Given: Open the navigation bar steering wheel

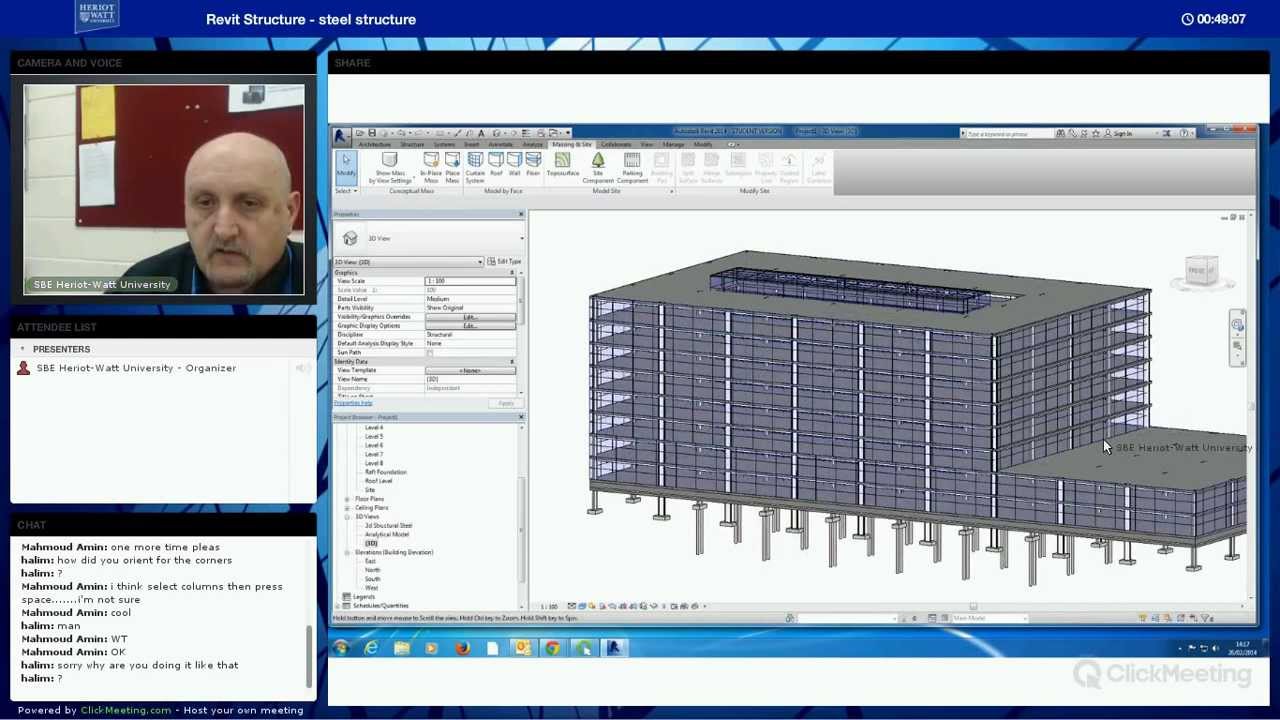Looking at the screenshot, I should click(1238, 325).
